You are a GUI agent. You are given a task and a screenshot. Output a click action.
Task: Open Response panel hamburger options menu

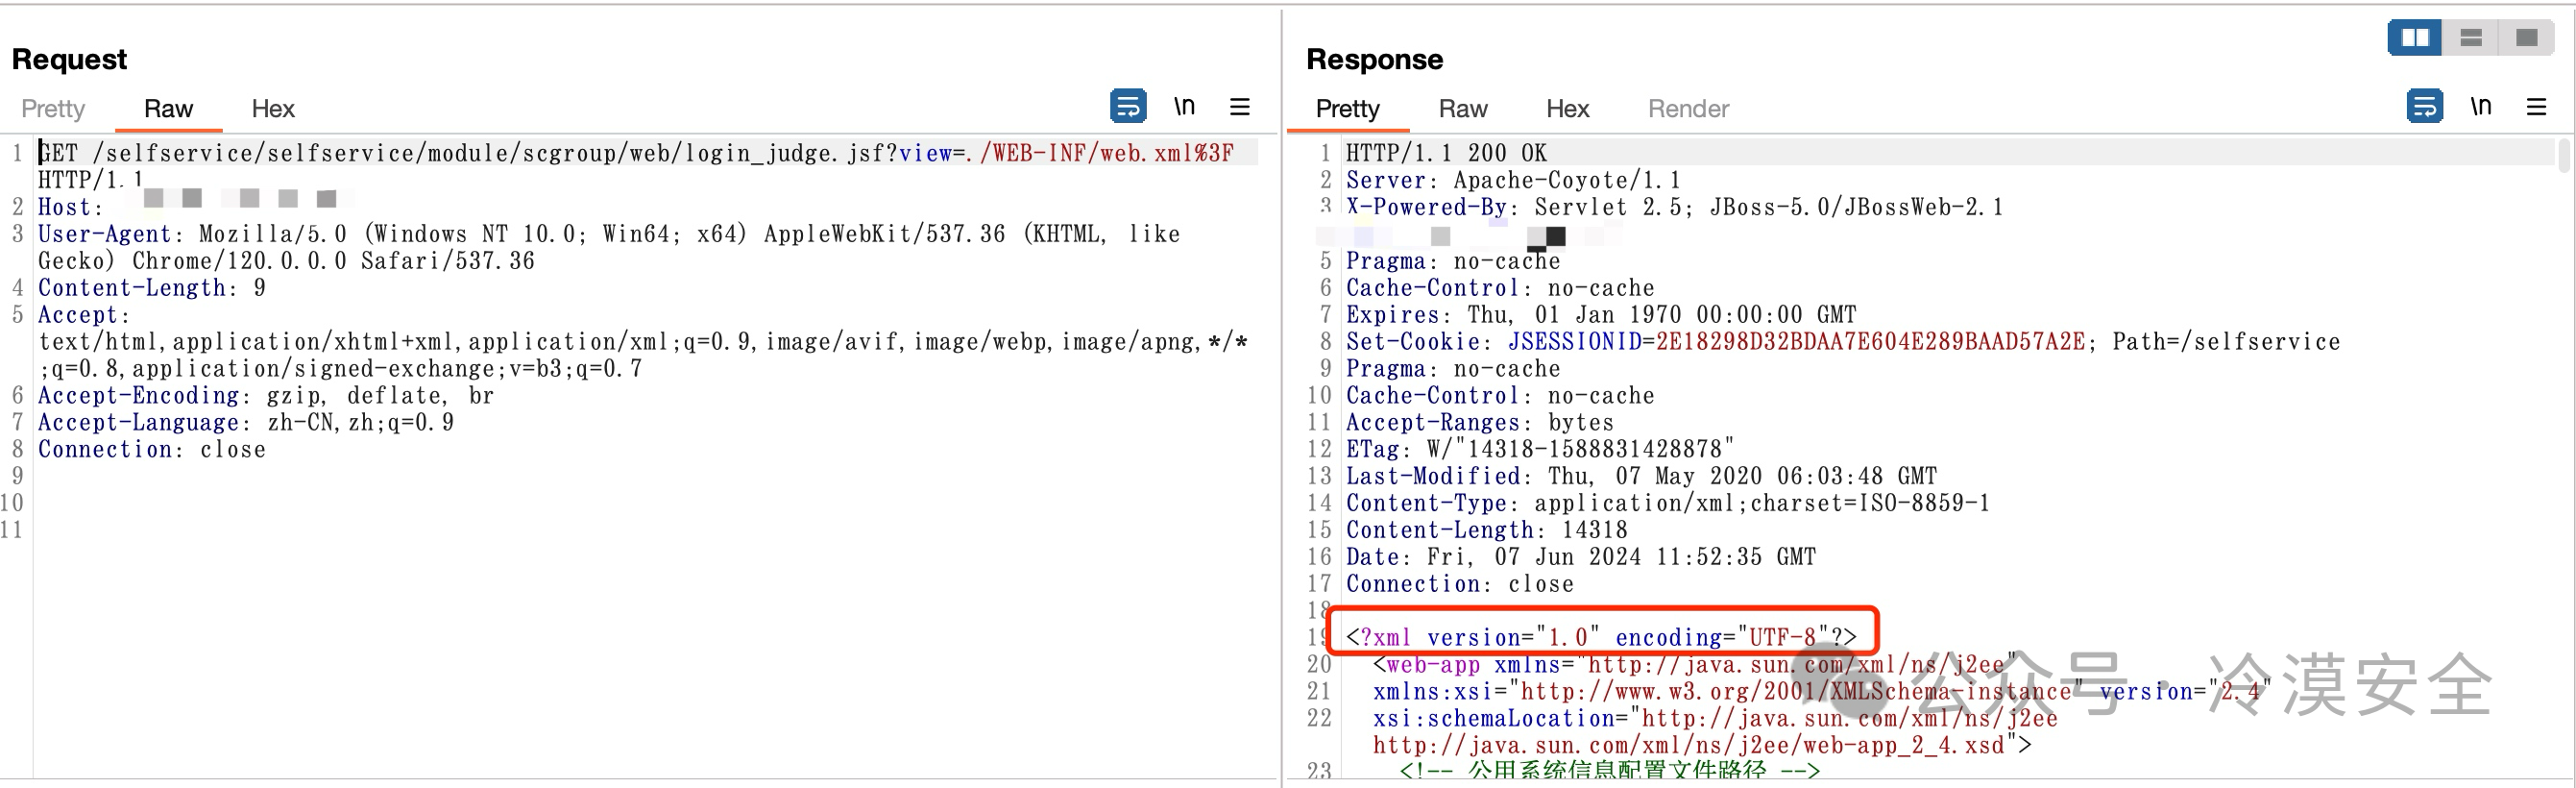pos(2536,106)
